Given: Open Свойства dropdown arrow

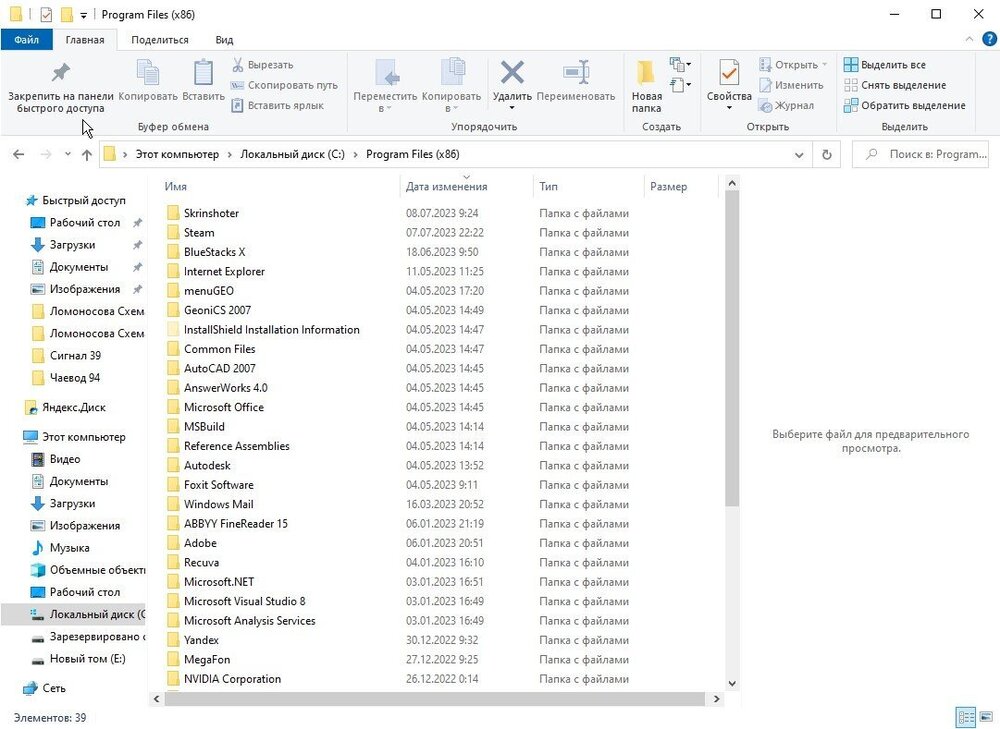Looking at the screenshot, I should (x=729, y=108).
